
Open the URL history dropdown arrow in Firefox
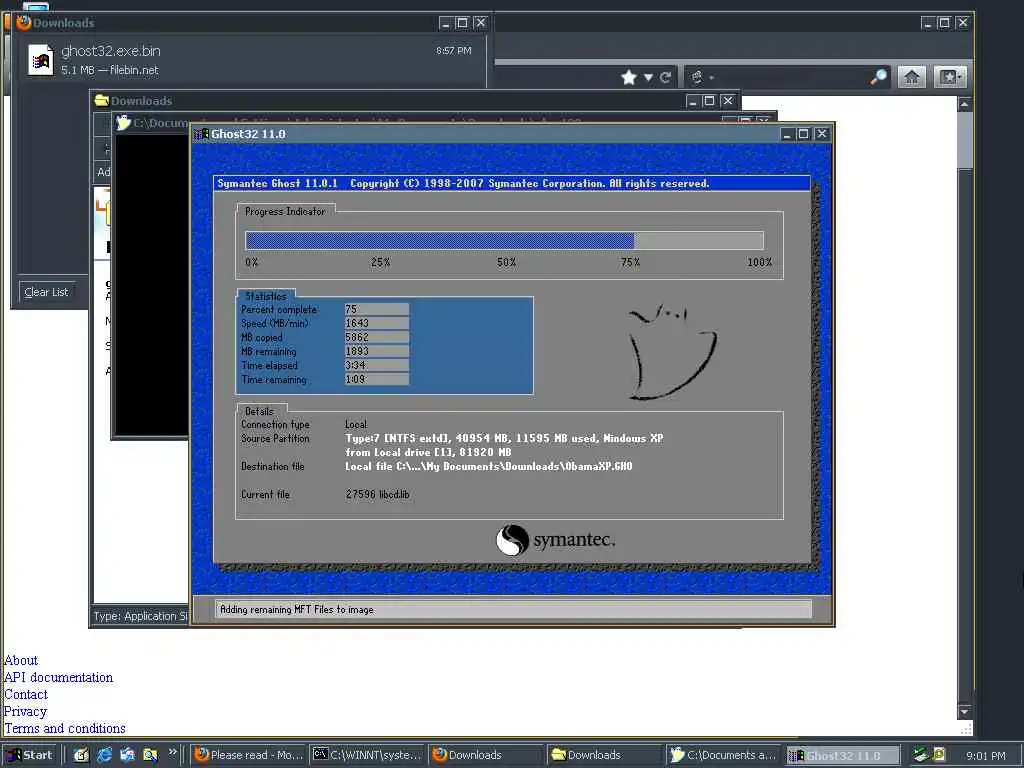coord(648,78)
